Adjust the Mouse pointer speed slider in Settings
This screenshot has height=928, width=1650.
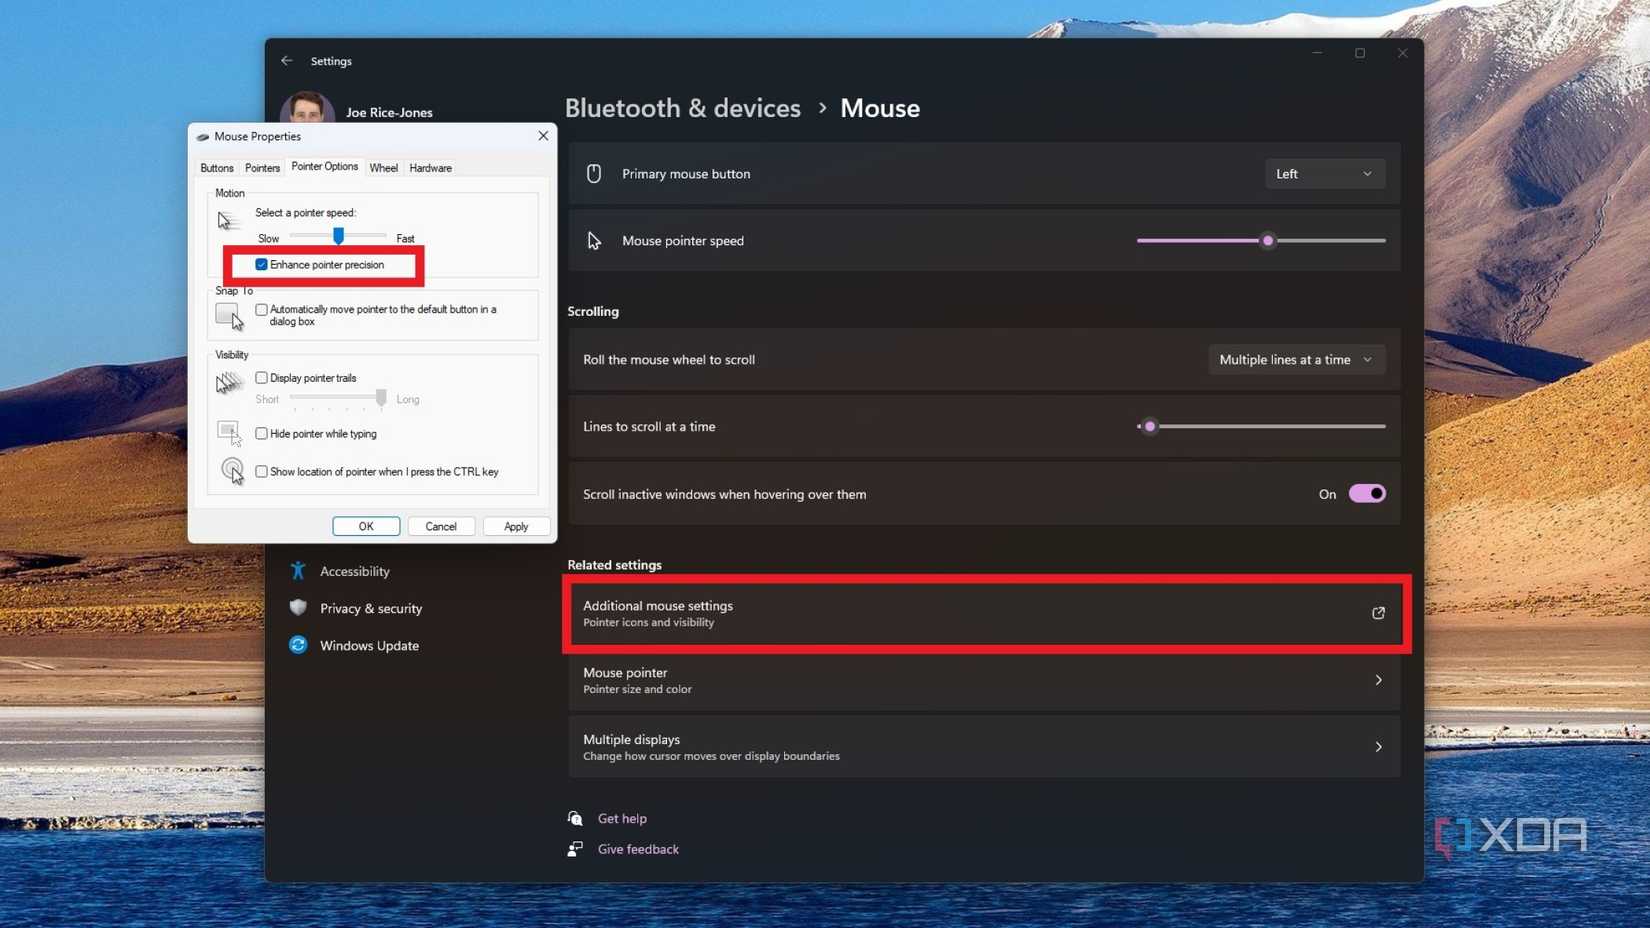tap(1267, 241)
